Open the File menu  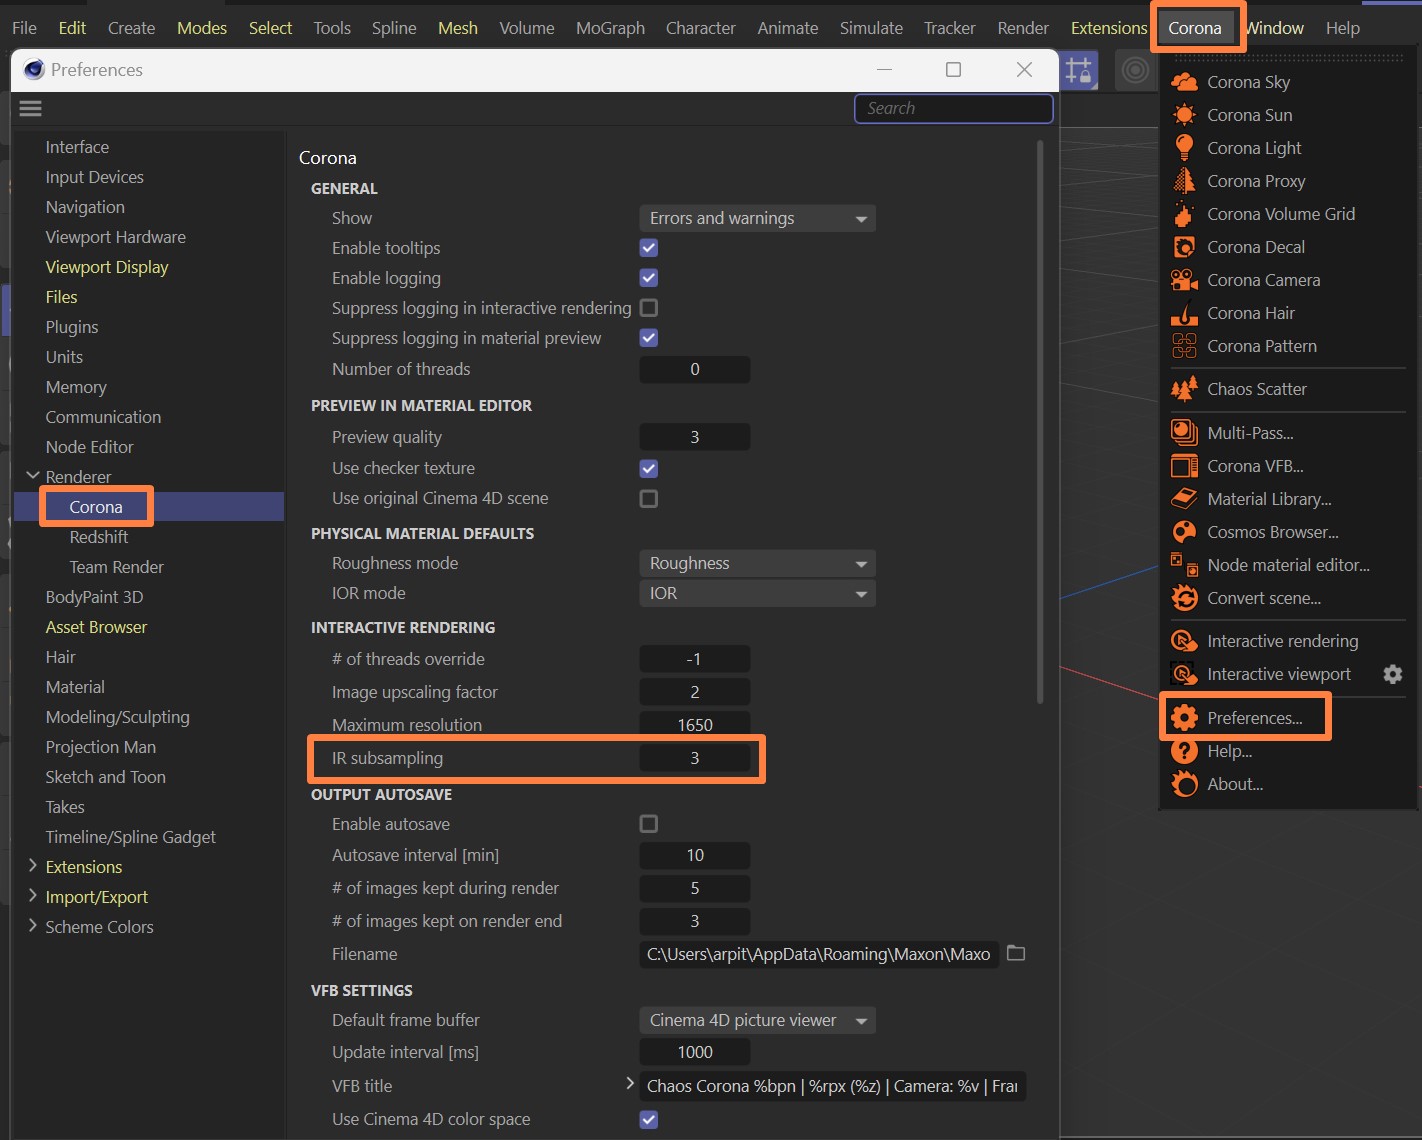[24, 28]
